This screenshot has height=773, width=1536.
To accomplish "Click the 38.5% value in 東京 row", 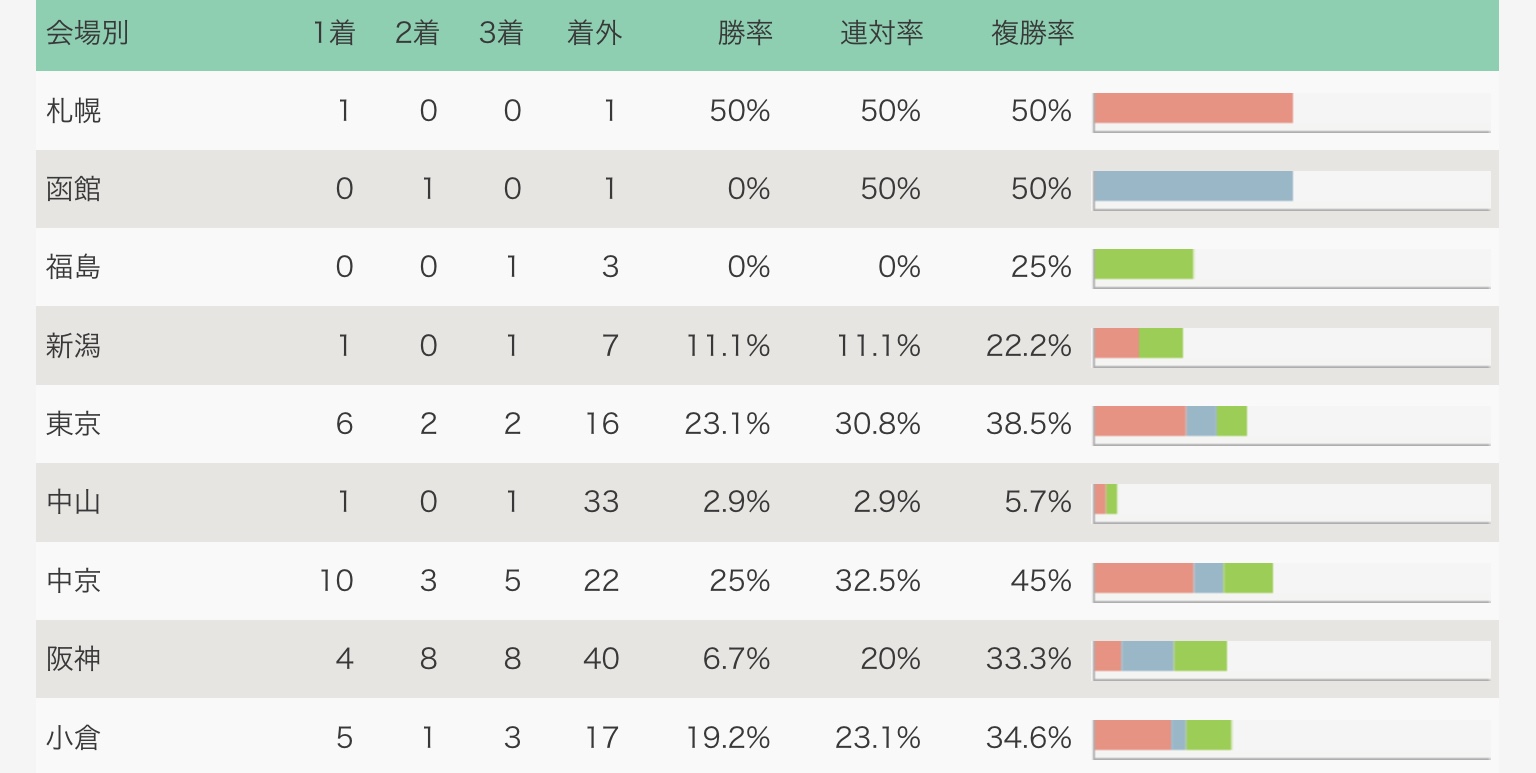I will click(1028, 424).
